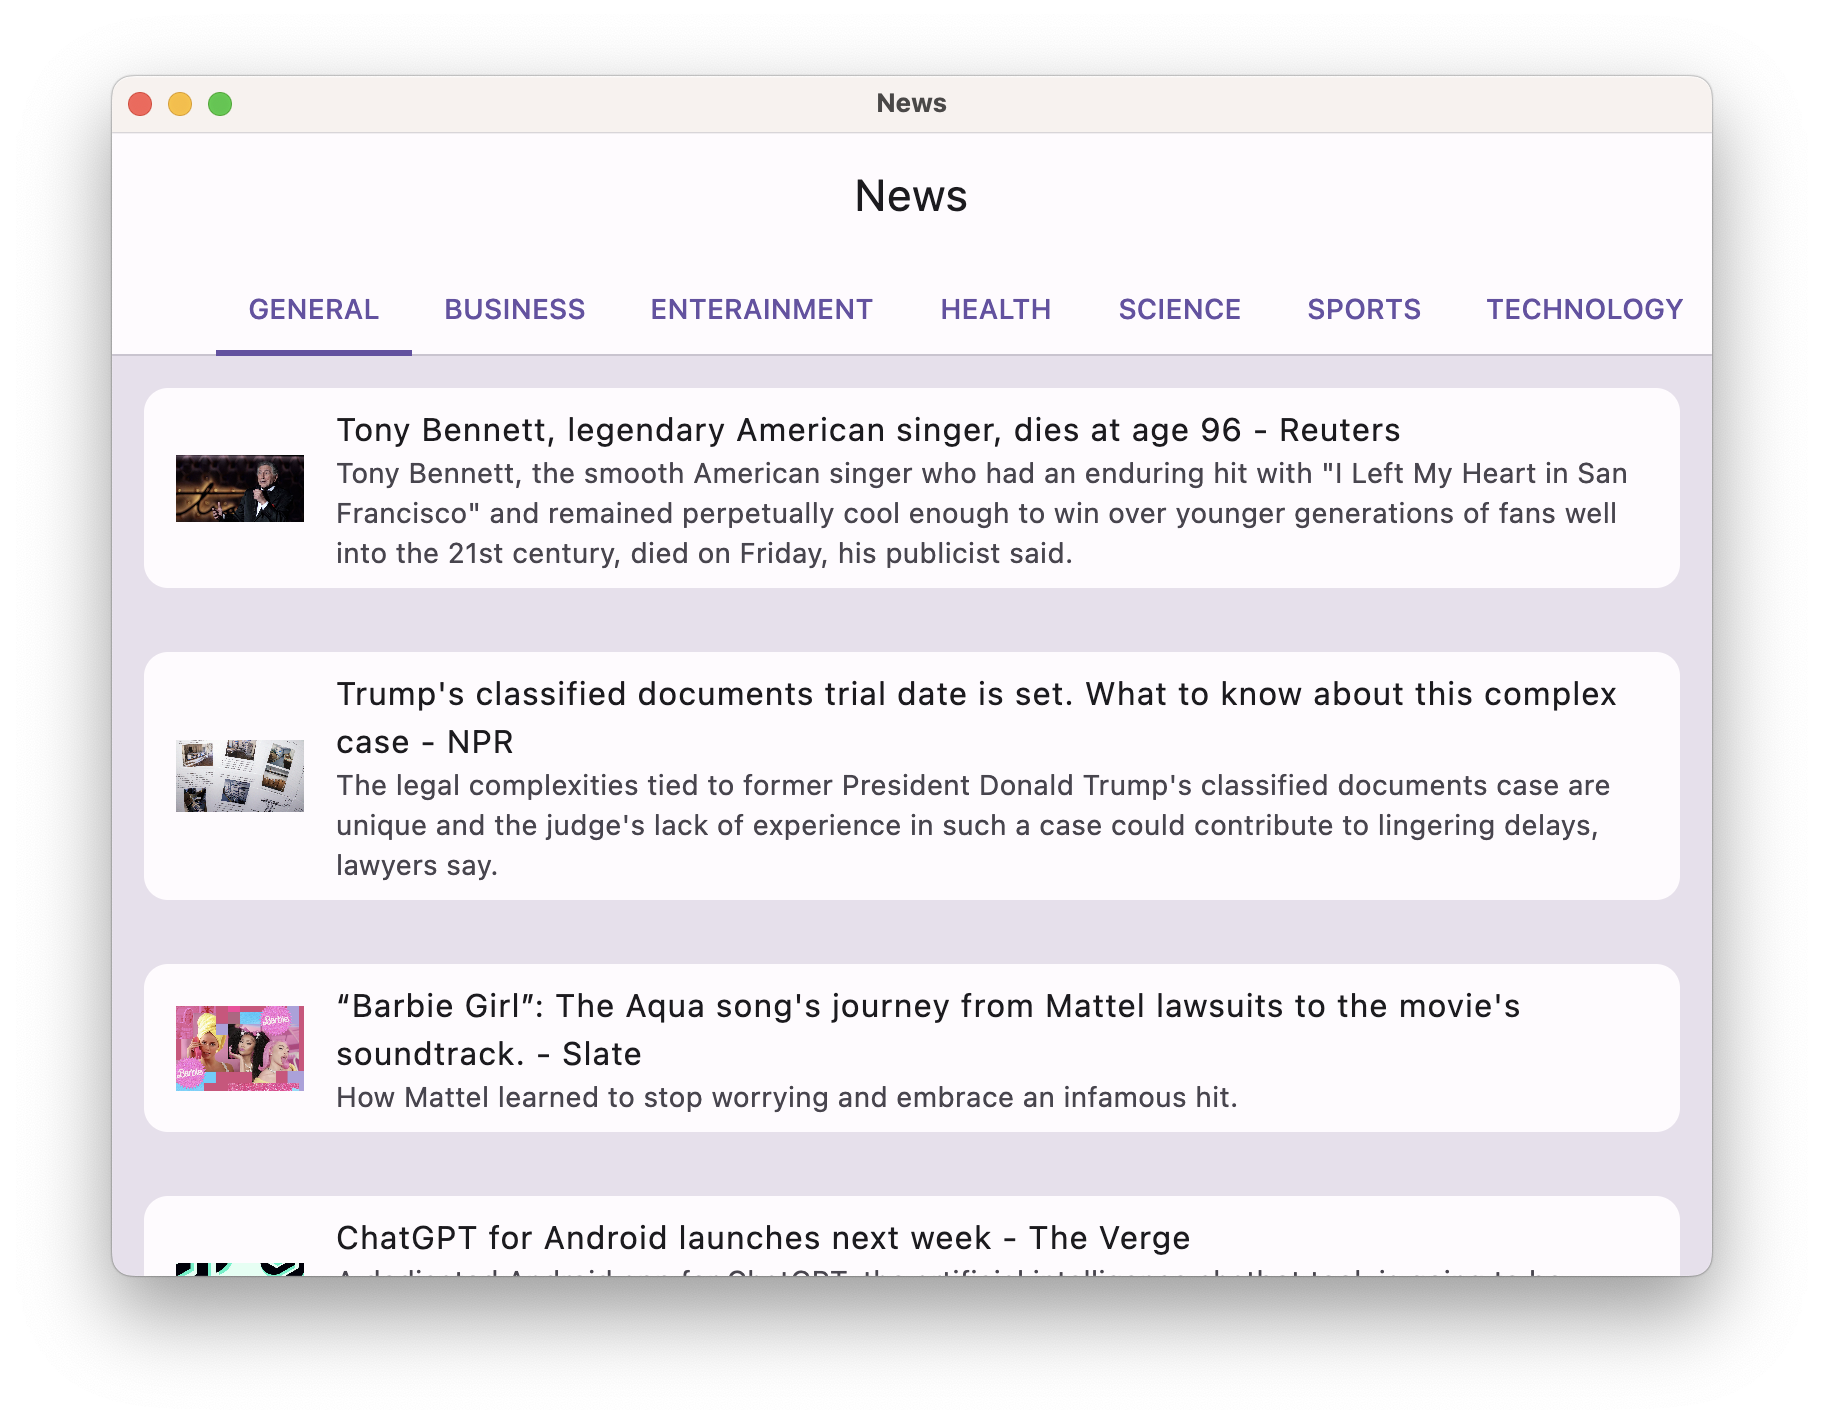Click Tony Bennett article description text

982,513
